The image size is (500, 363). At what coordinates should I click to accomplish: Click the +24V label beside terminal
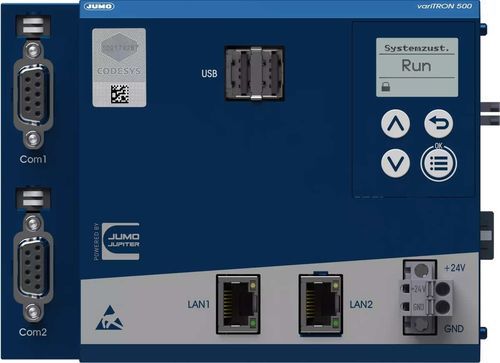(x=455, y=268)
